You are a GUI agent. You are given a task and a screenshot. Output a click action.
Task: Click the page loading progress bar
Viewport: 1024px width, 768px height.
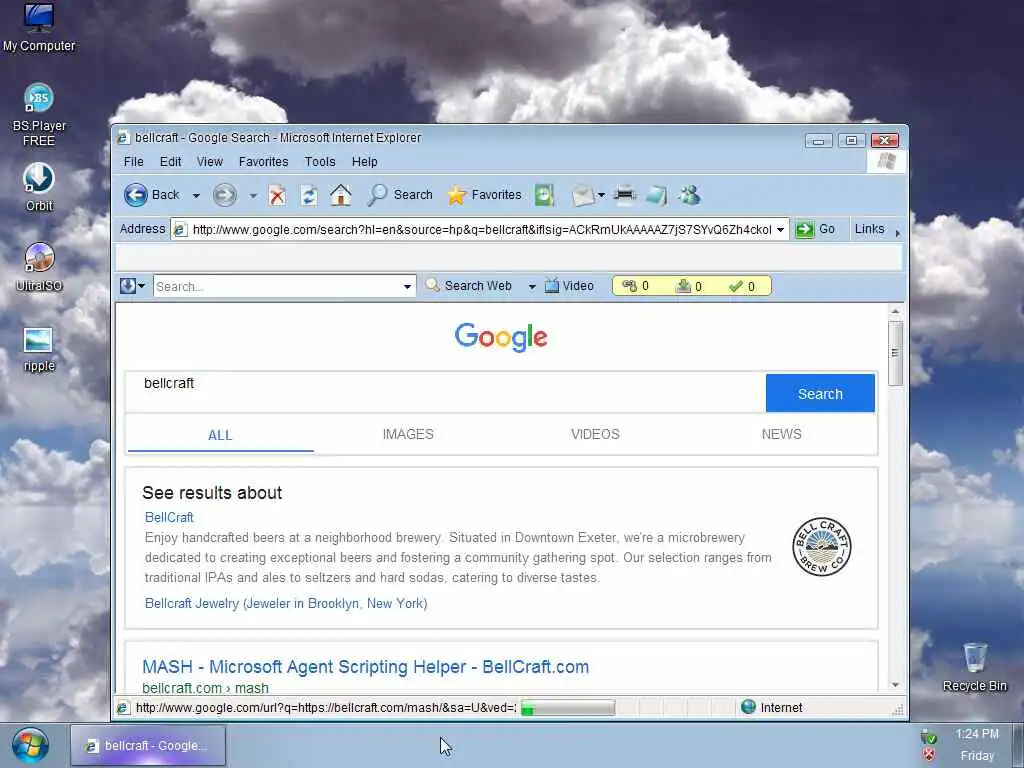click(568, 707)
